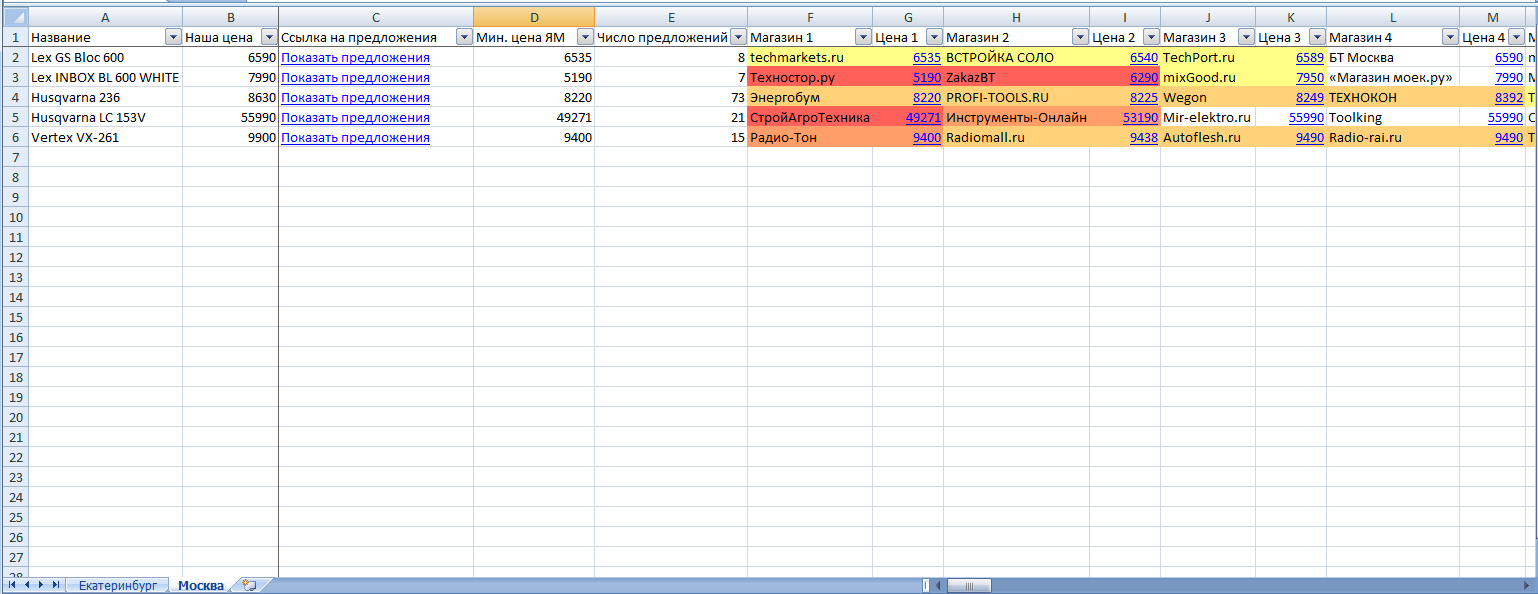
Task: Open filter dropdown for Магазин 1
Action: (863, 37)
